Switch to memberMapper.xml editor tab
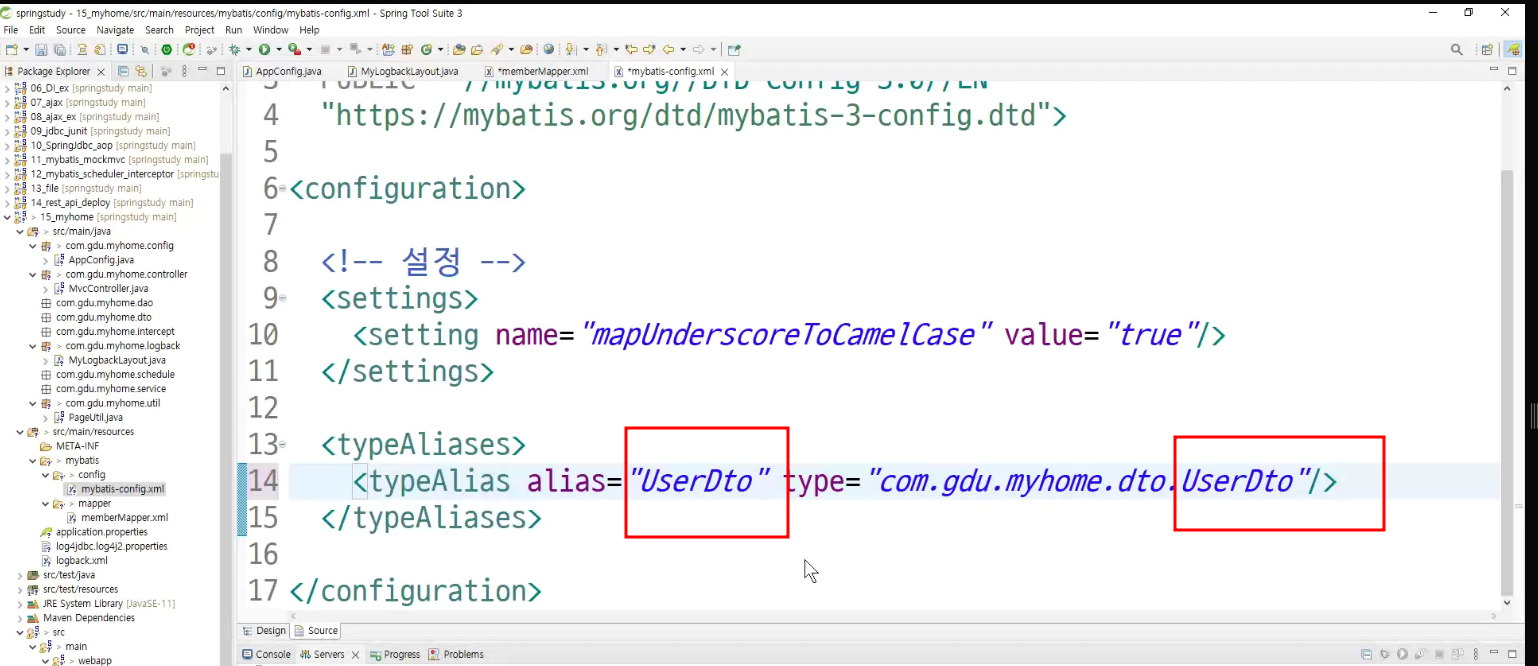Viewport: 1538px width, 666px height. coord(542,71)
